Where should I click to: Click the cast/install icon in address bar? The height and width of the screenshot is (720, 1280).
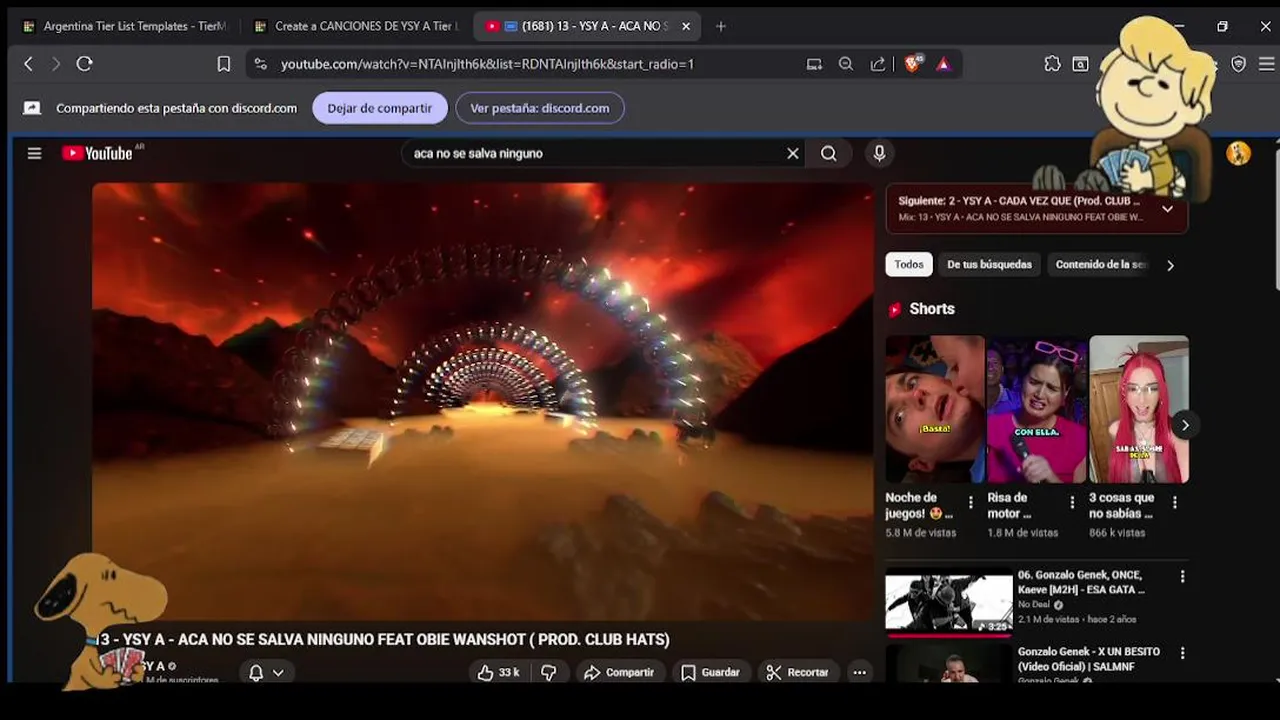(x=815, y=64)
